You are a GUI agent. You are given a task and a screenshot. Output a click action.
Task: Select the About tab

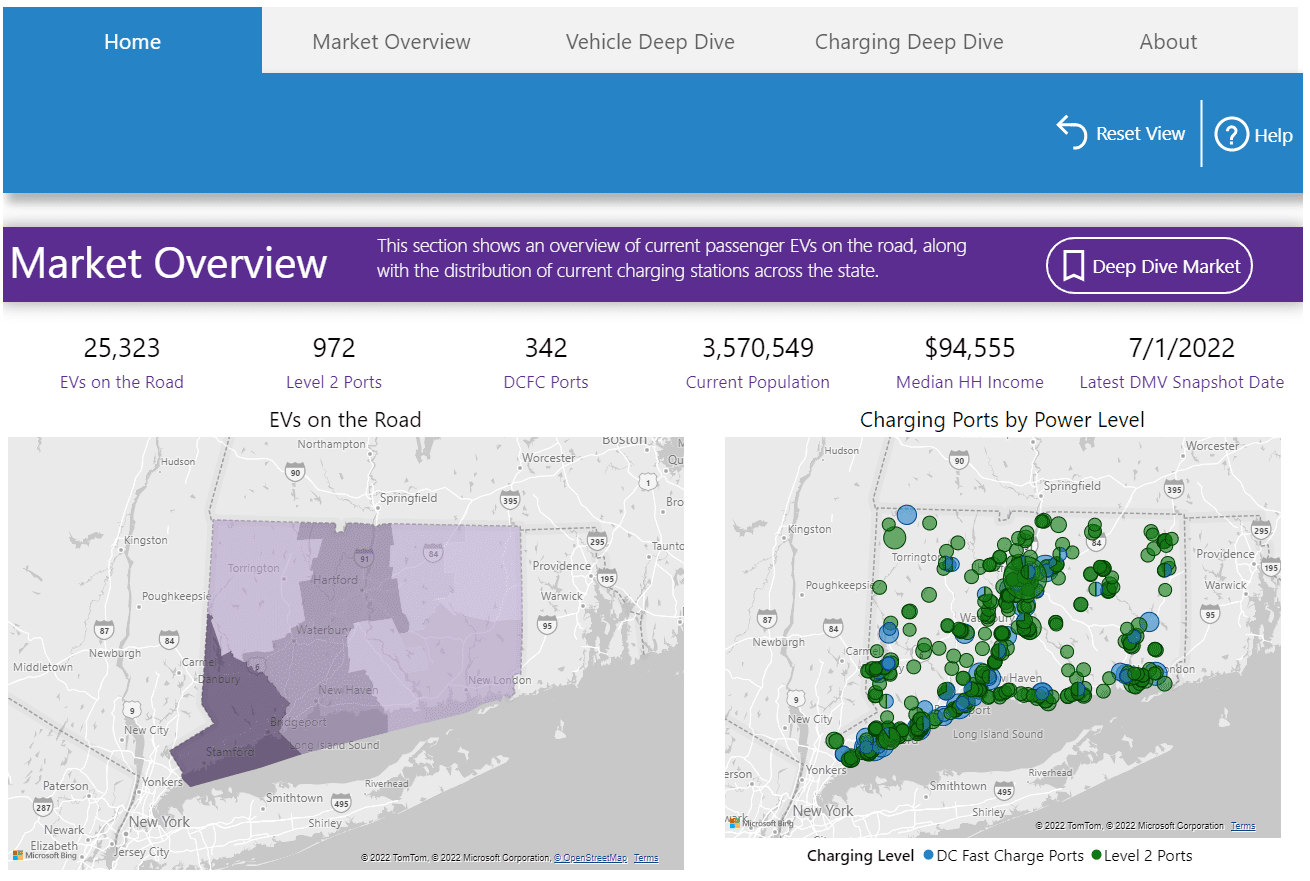tap(1167, 42)
